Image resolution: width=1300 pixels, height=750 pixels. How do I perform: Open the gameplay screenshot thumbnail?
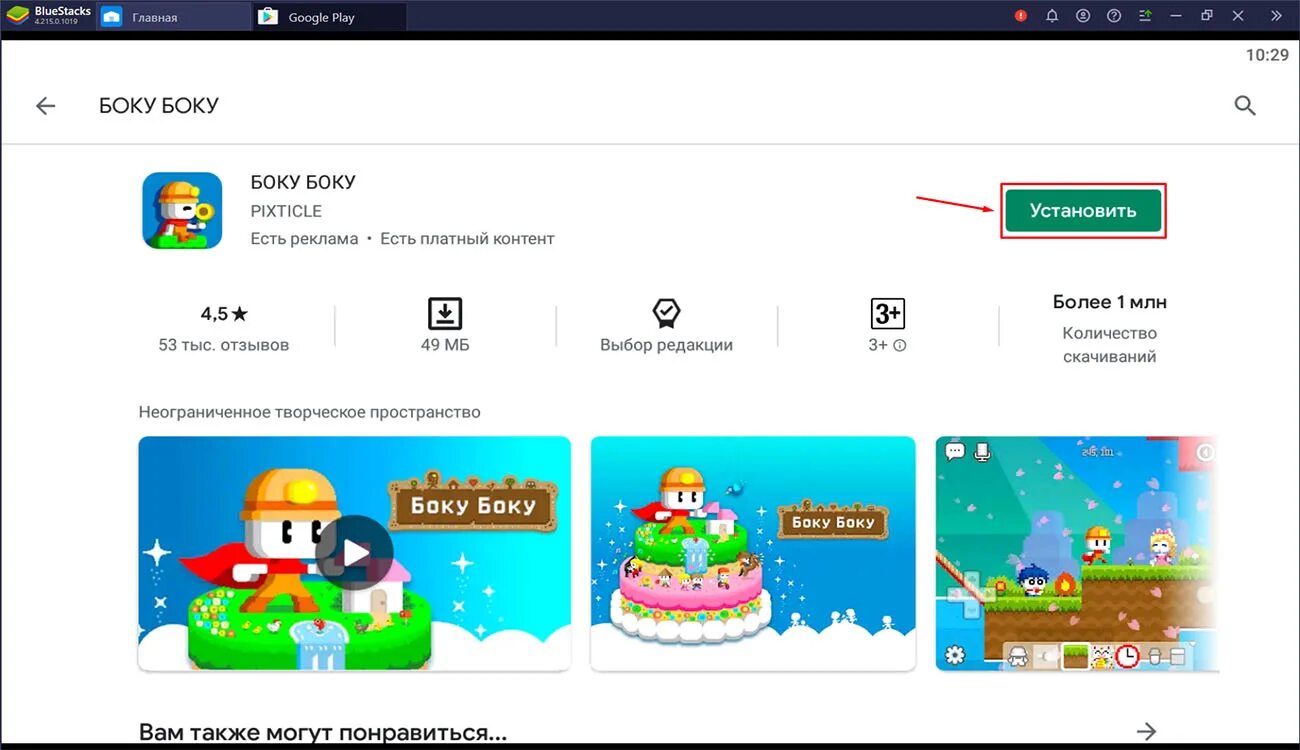coord(1078,553)
